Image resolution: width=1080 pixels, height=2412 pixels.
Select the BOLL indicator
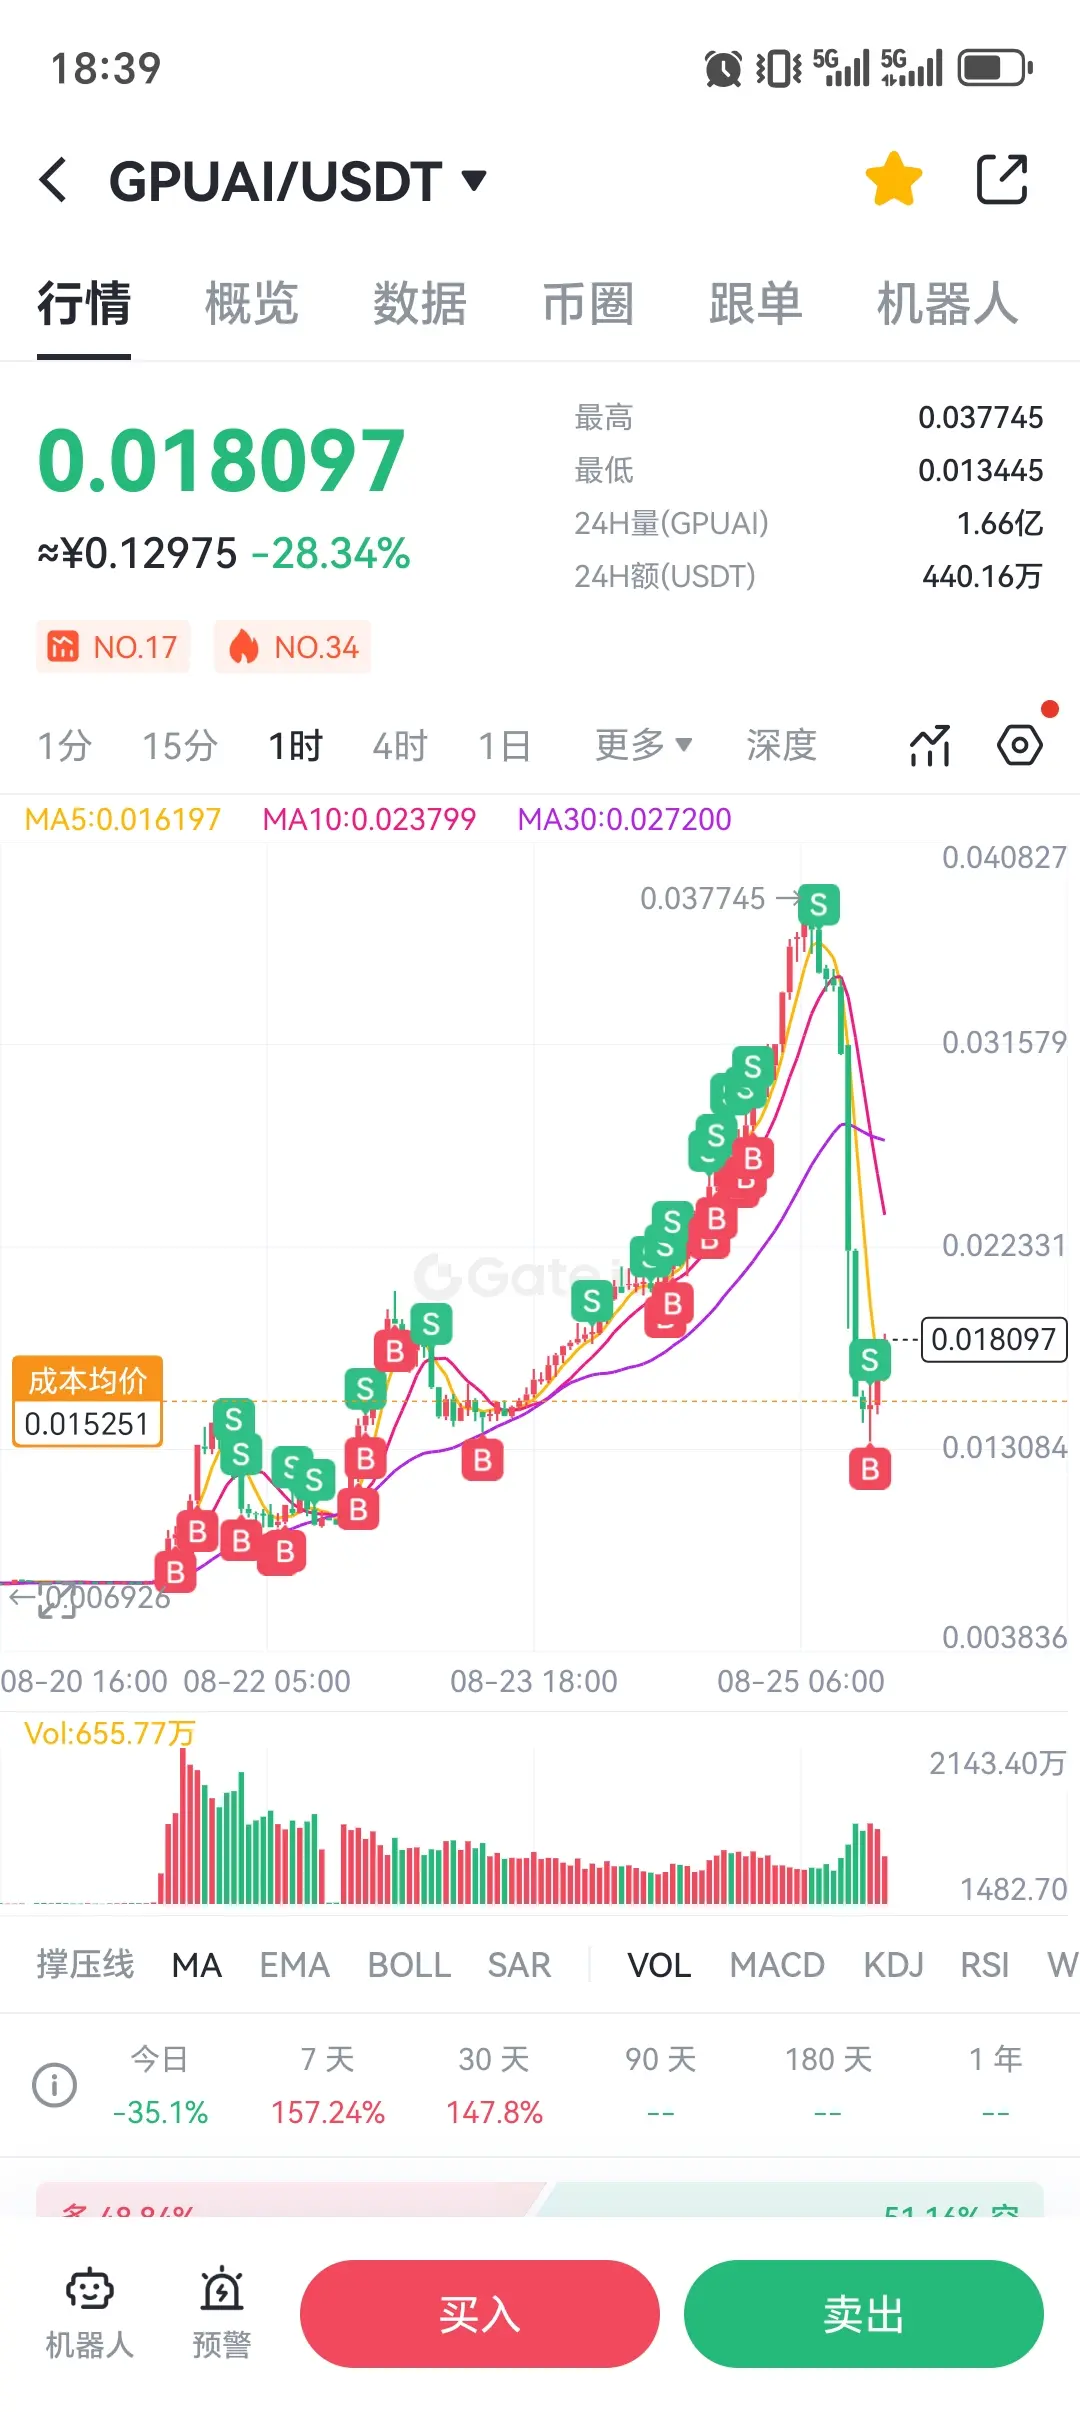click(409, 1965)
